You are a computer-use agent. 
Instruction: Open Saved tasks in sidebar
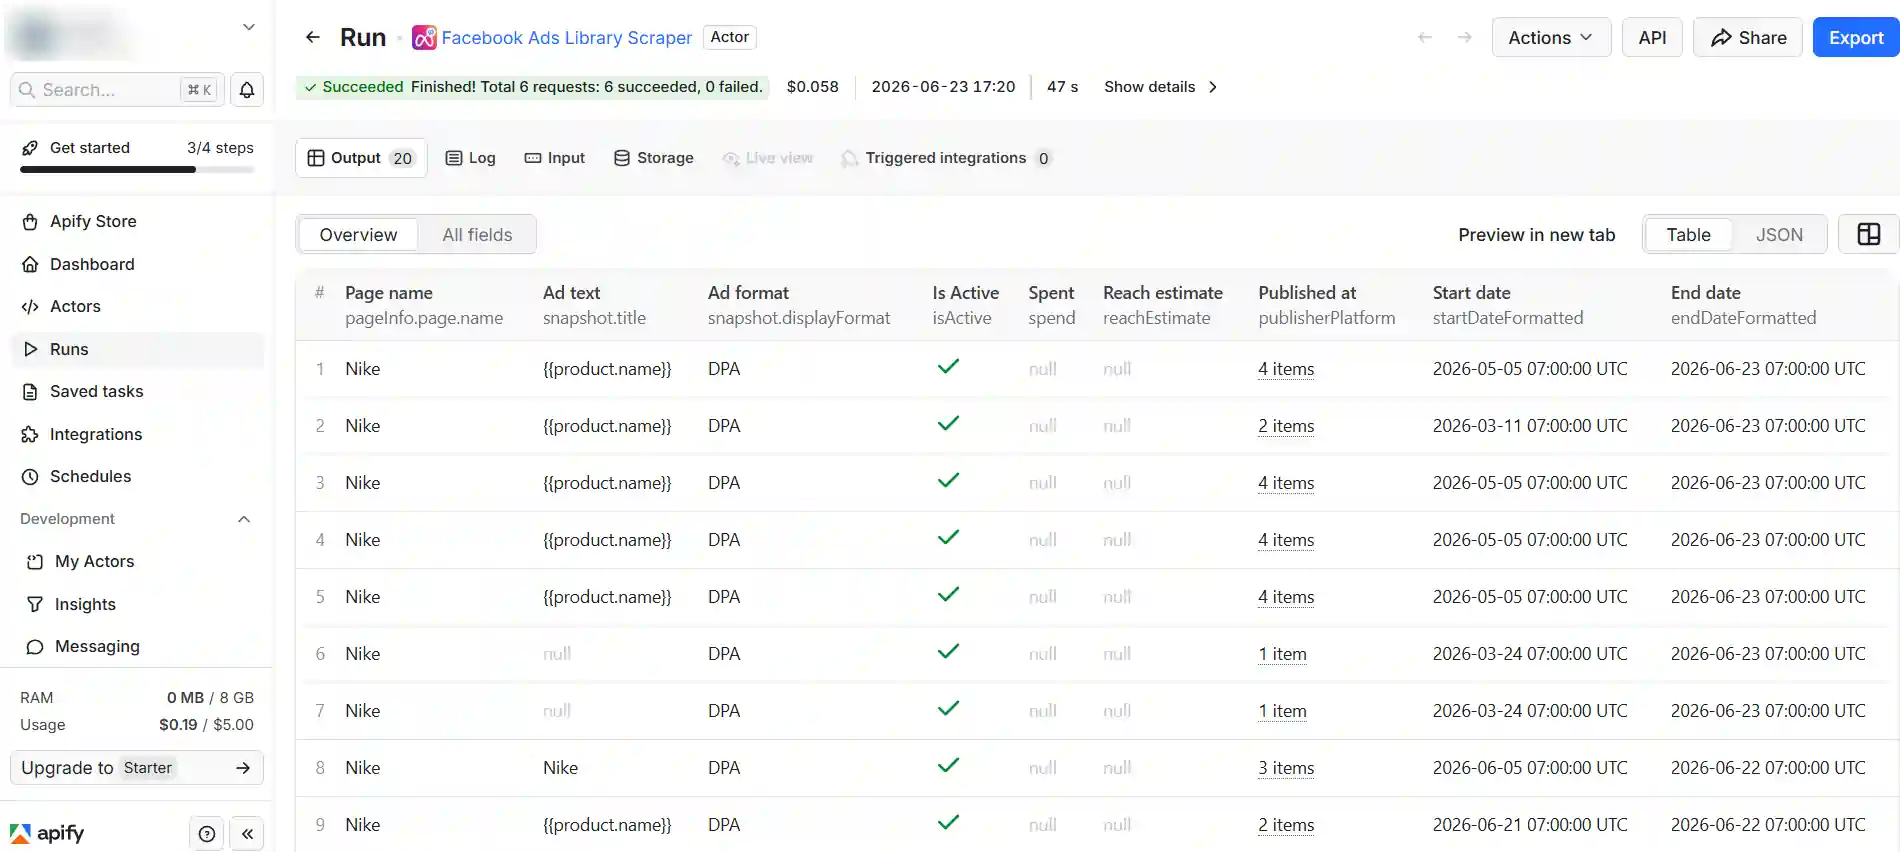(140, 391)
